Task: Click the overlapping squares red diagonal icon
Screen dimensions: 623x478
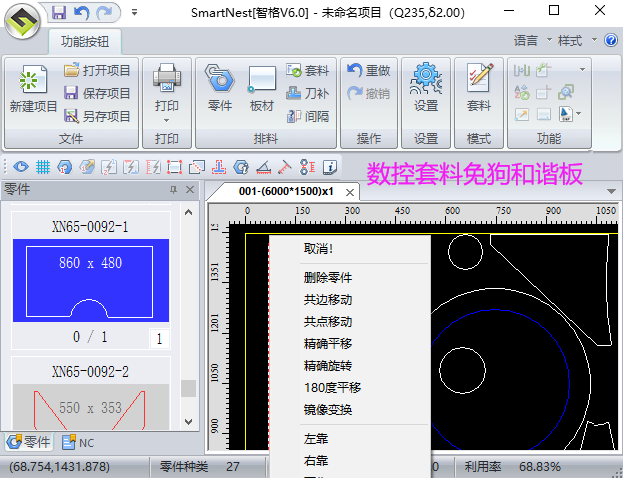Action: pos(197,167)
